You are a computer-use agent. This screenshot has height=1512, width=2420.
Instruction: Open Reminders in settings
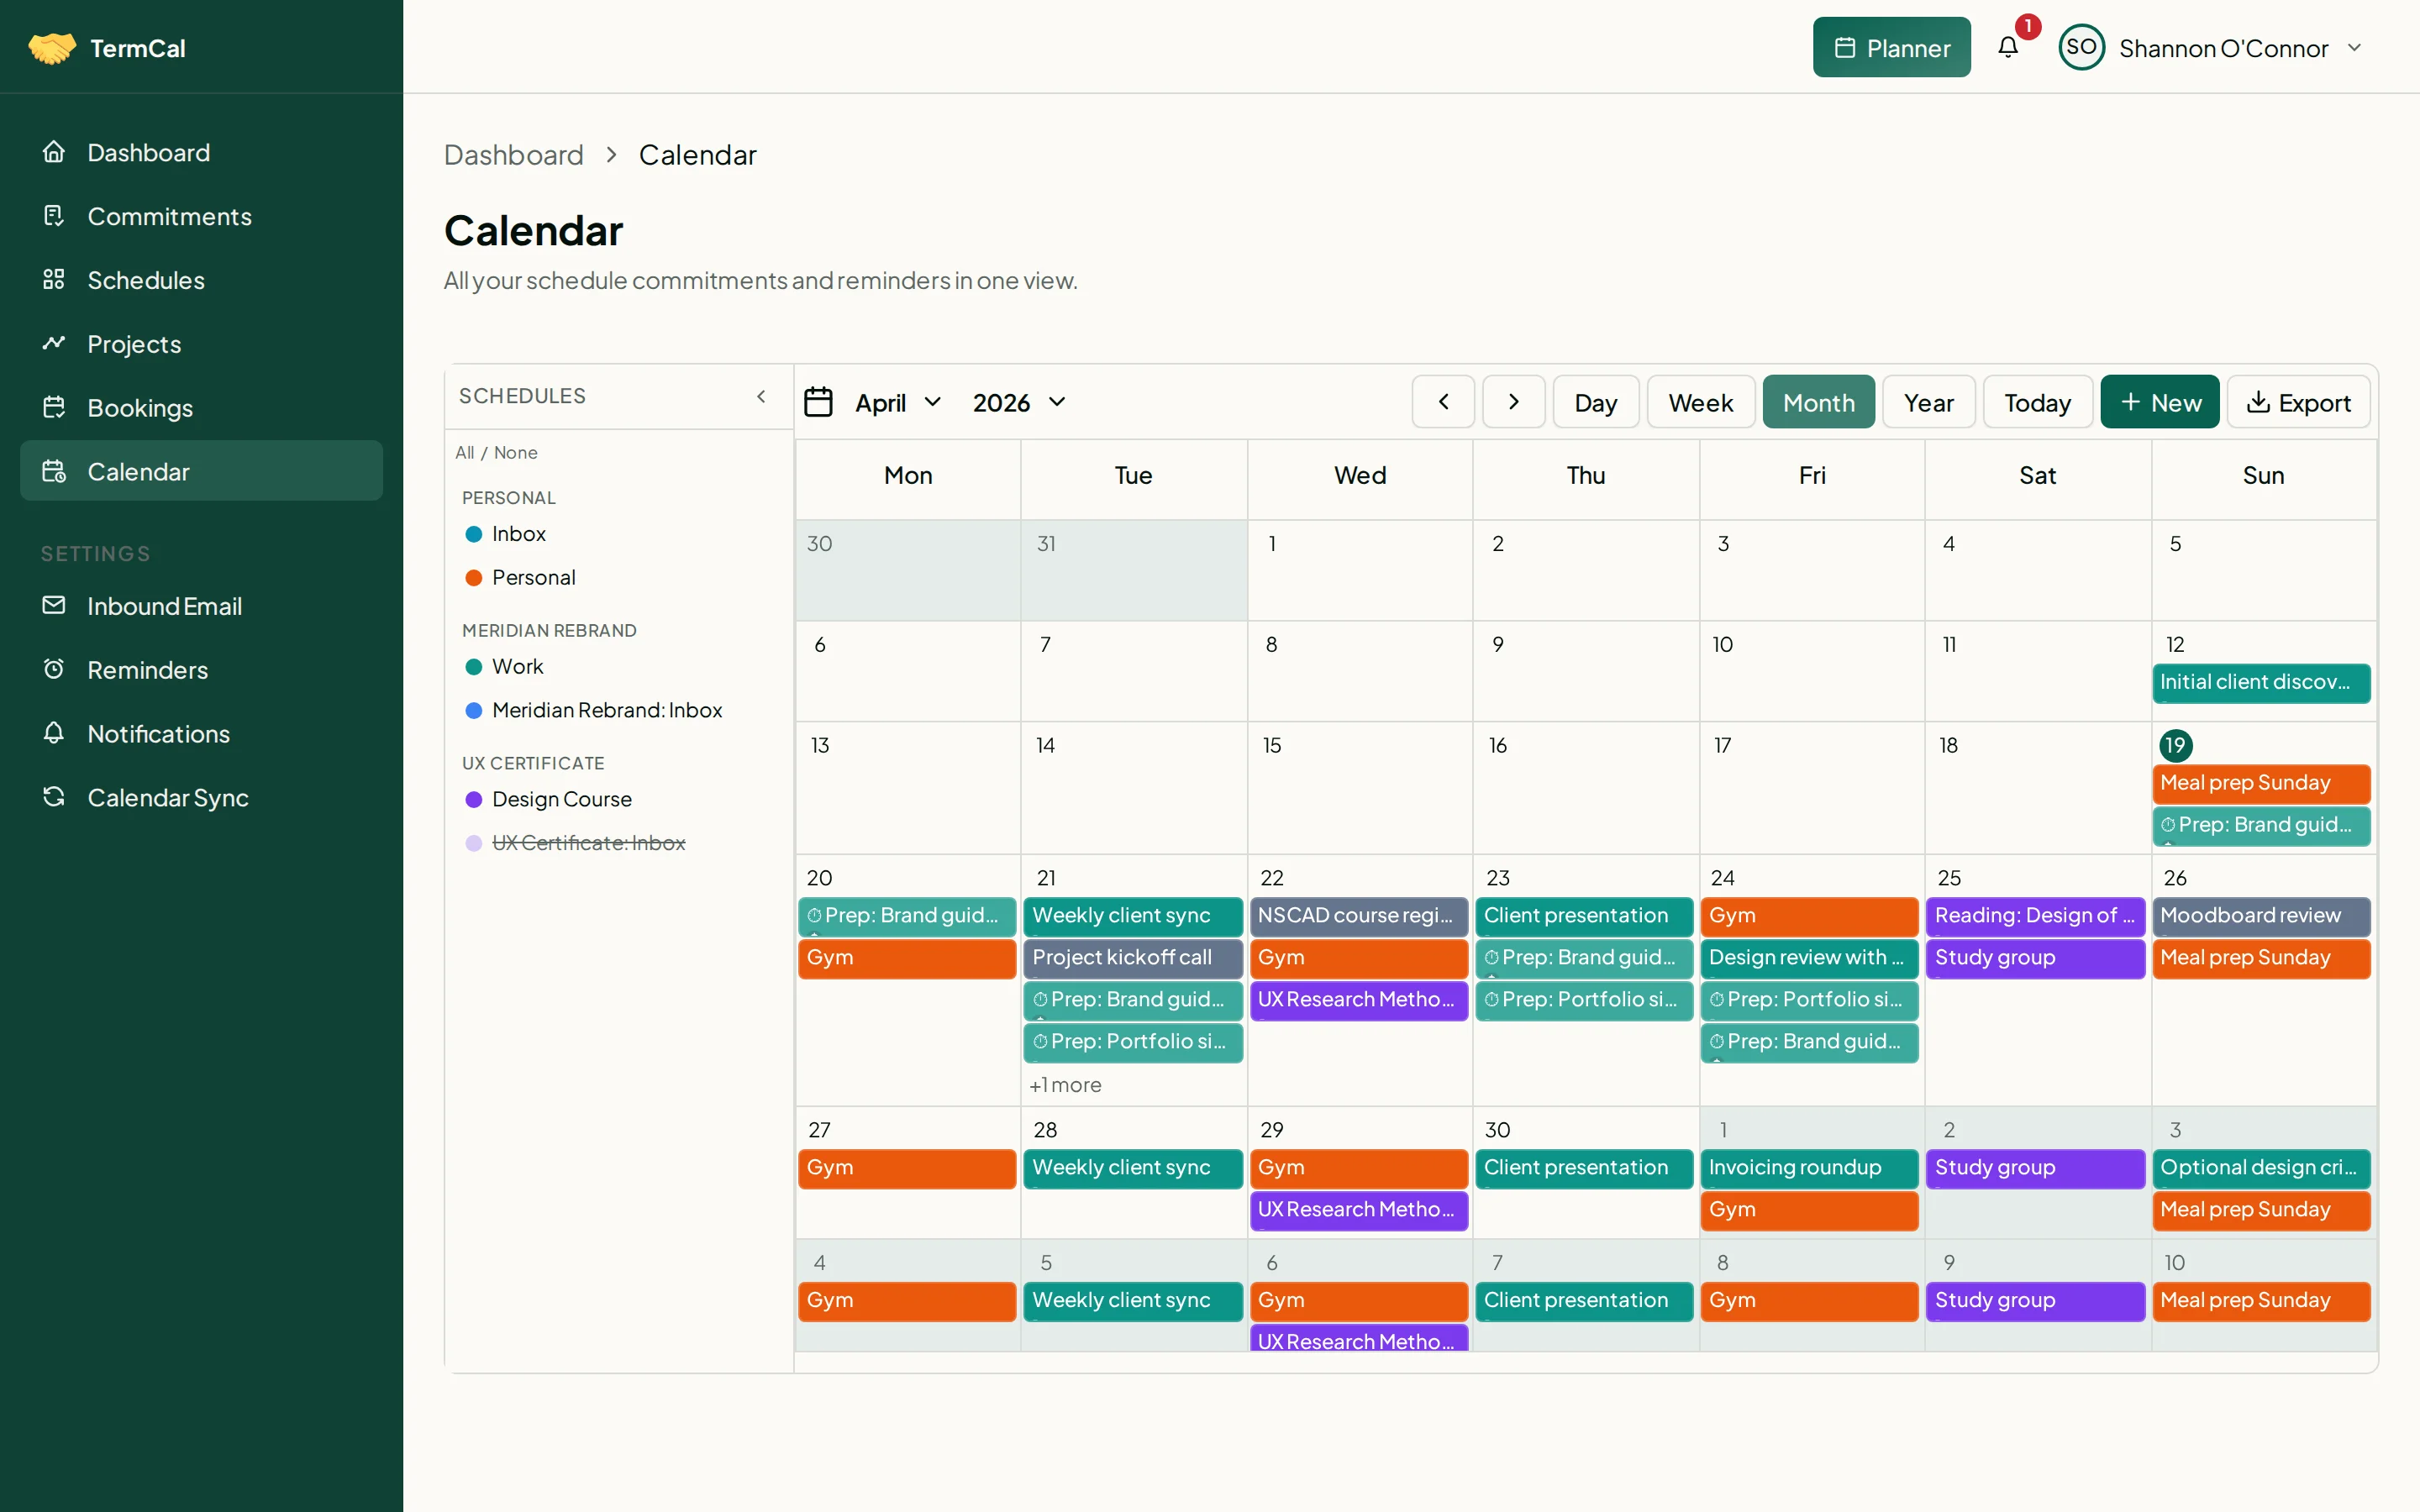[x=147, y=669]
